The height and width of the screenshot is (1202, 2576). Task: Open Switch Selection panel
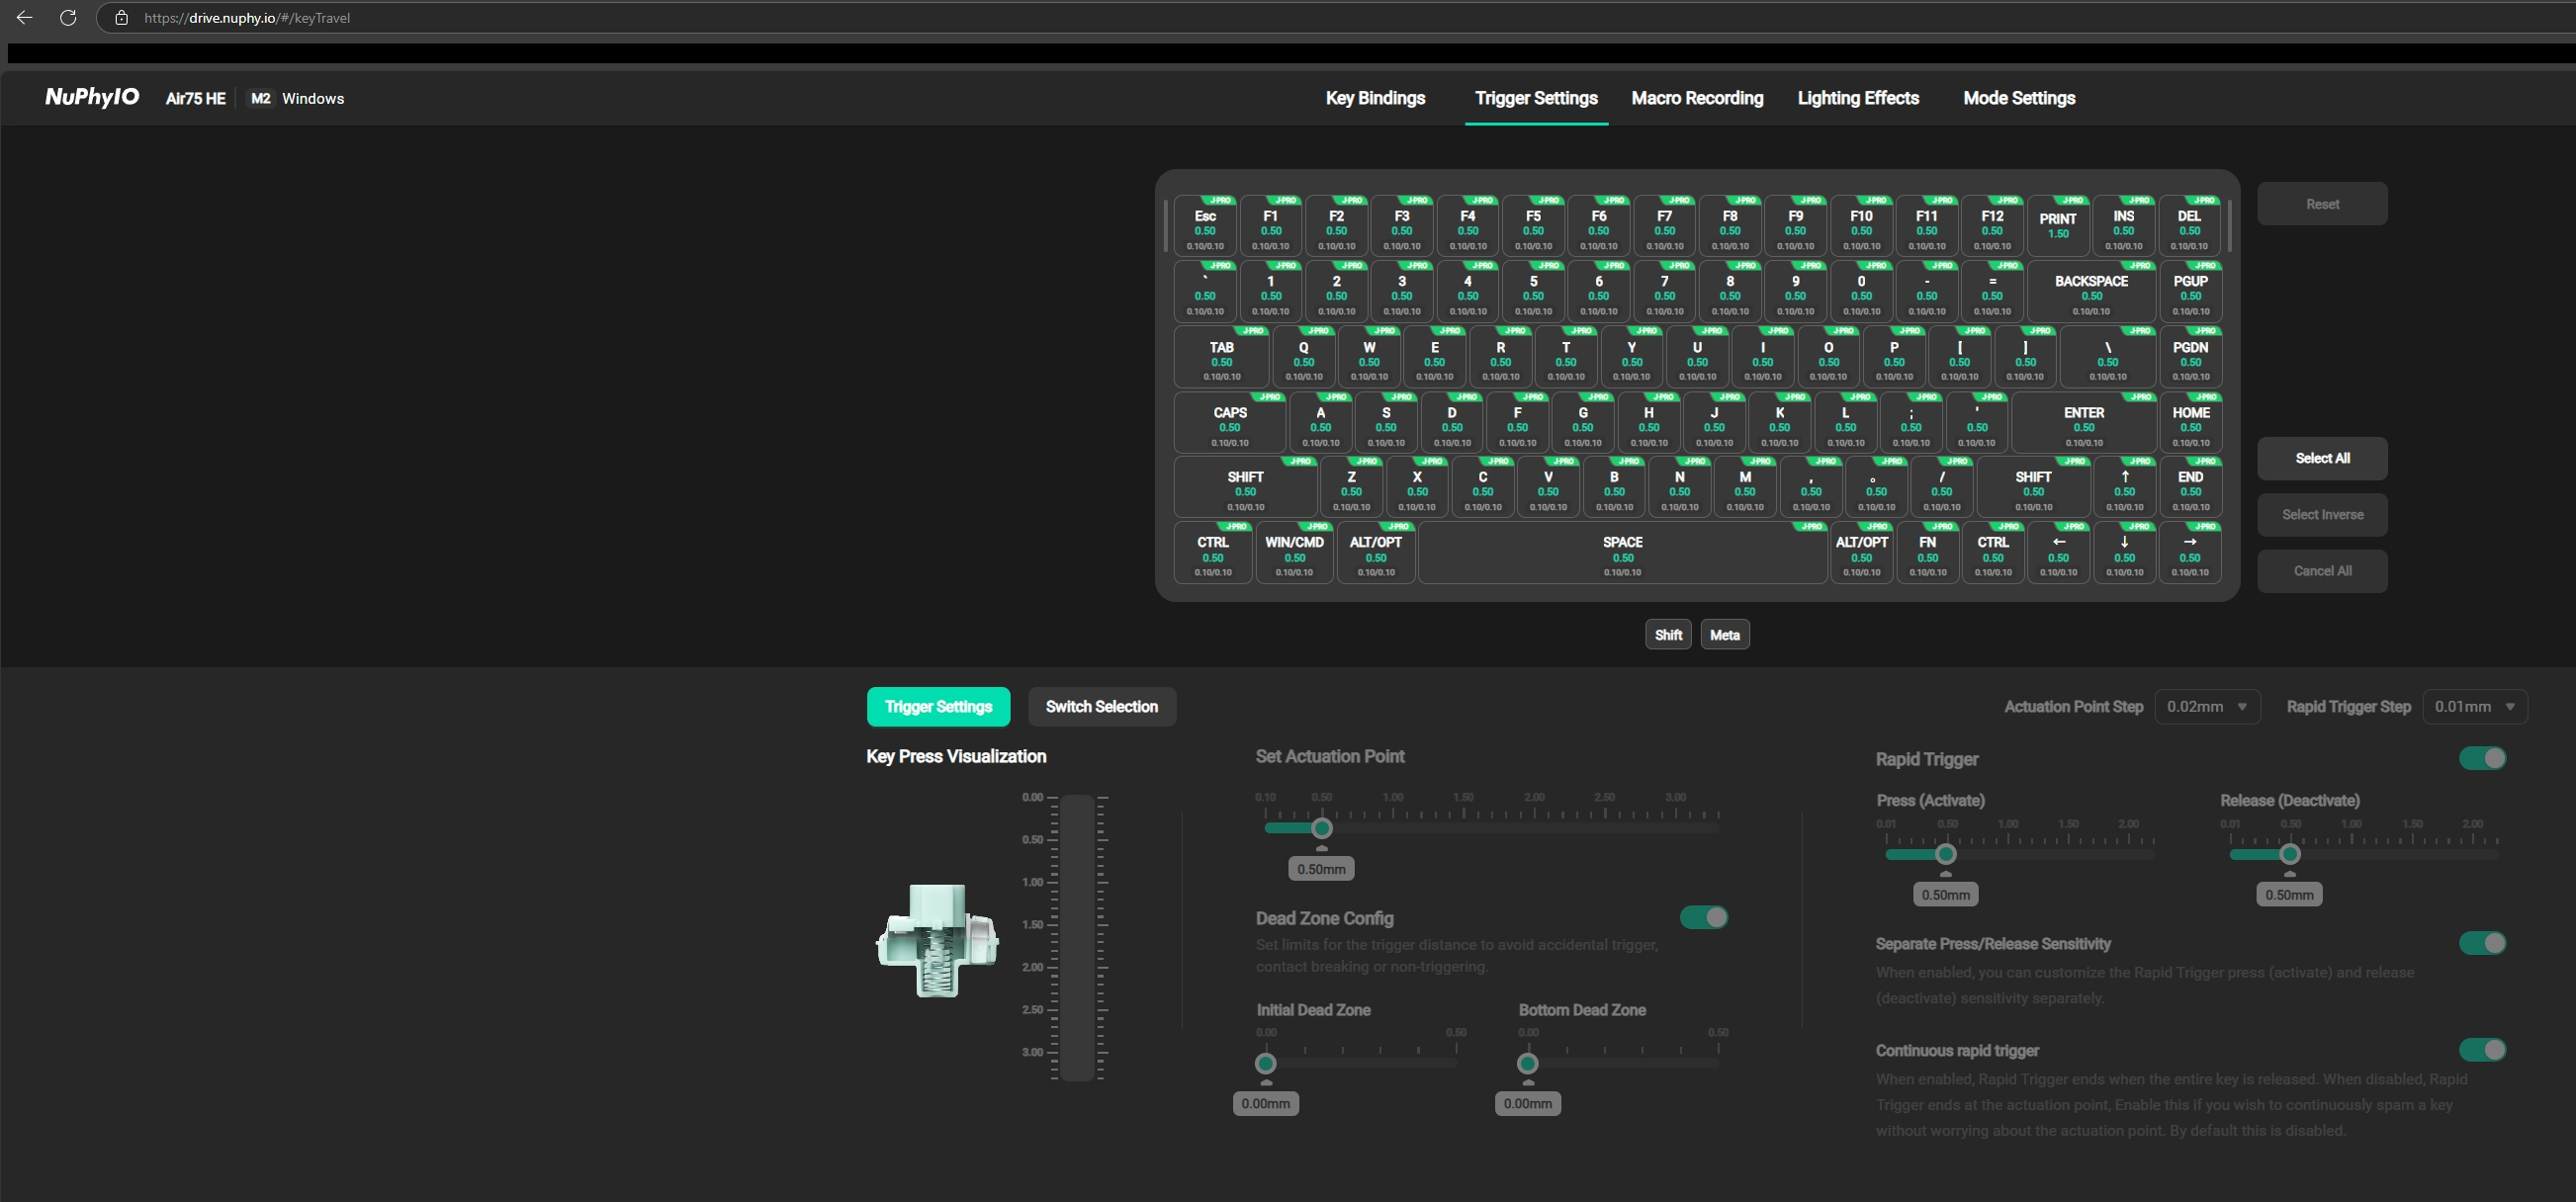[1101, 706]
